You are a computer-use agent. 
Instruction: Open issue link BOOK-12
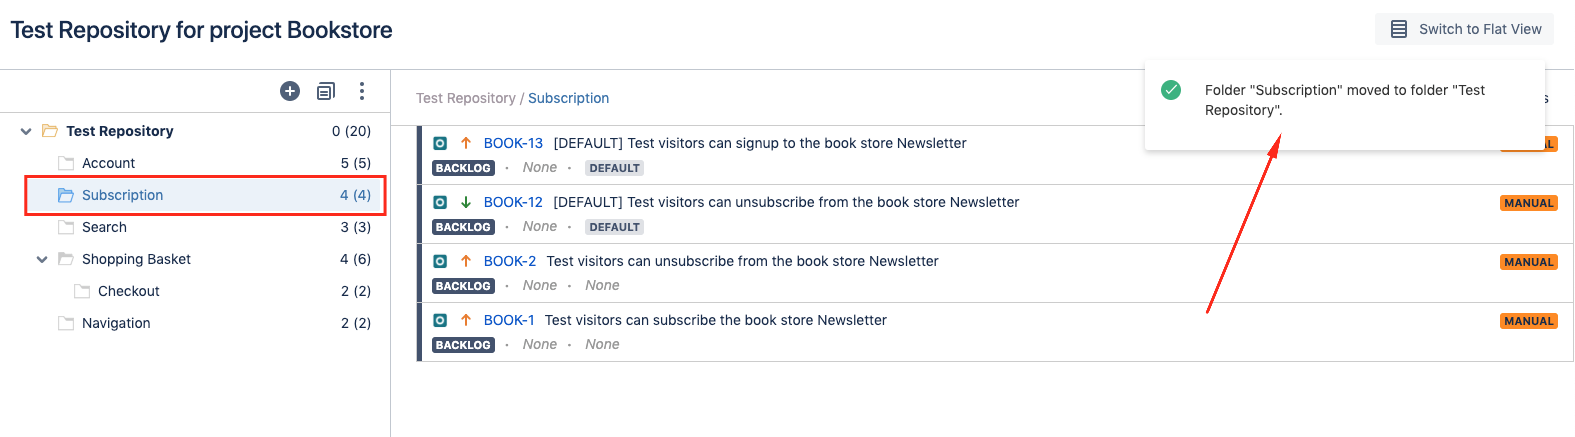tap(513, 202)
